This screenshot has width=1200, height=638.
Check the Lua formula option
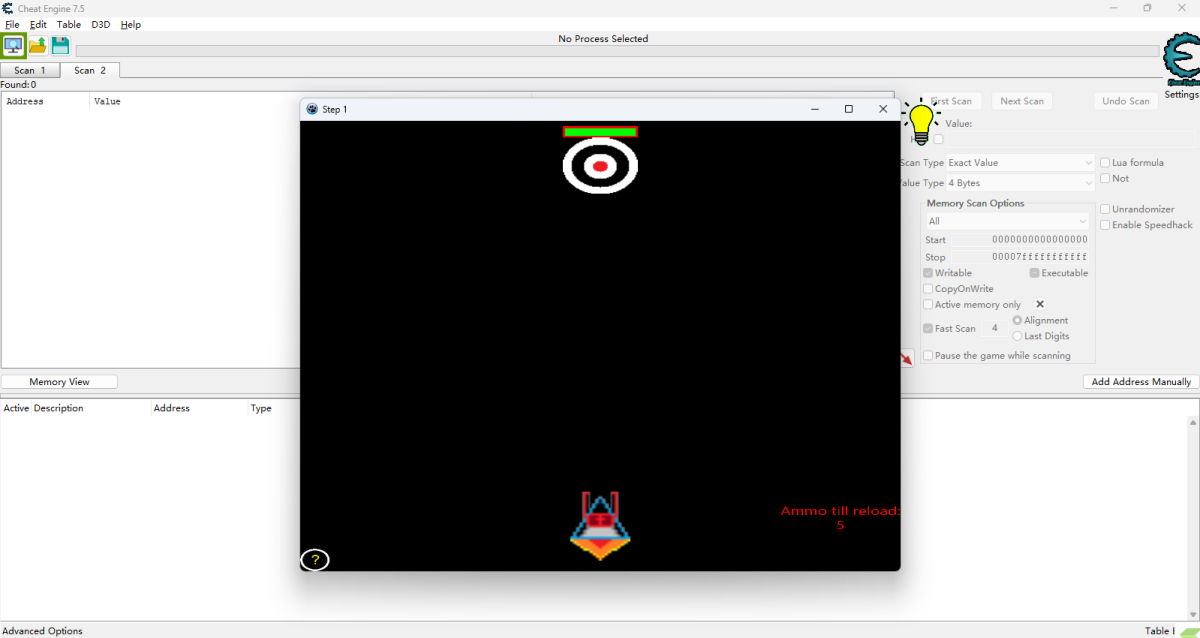1105,163
